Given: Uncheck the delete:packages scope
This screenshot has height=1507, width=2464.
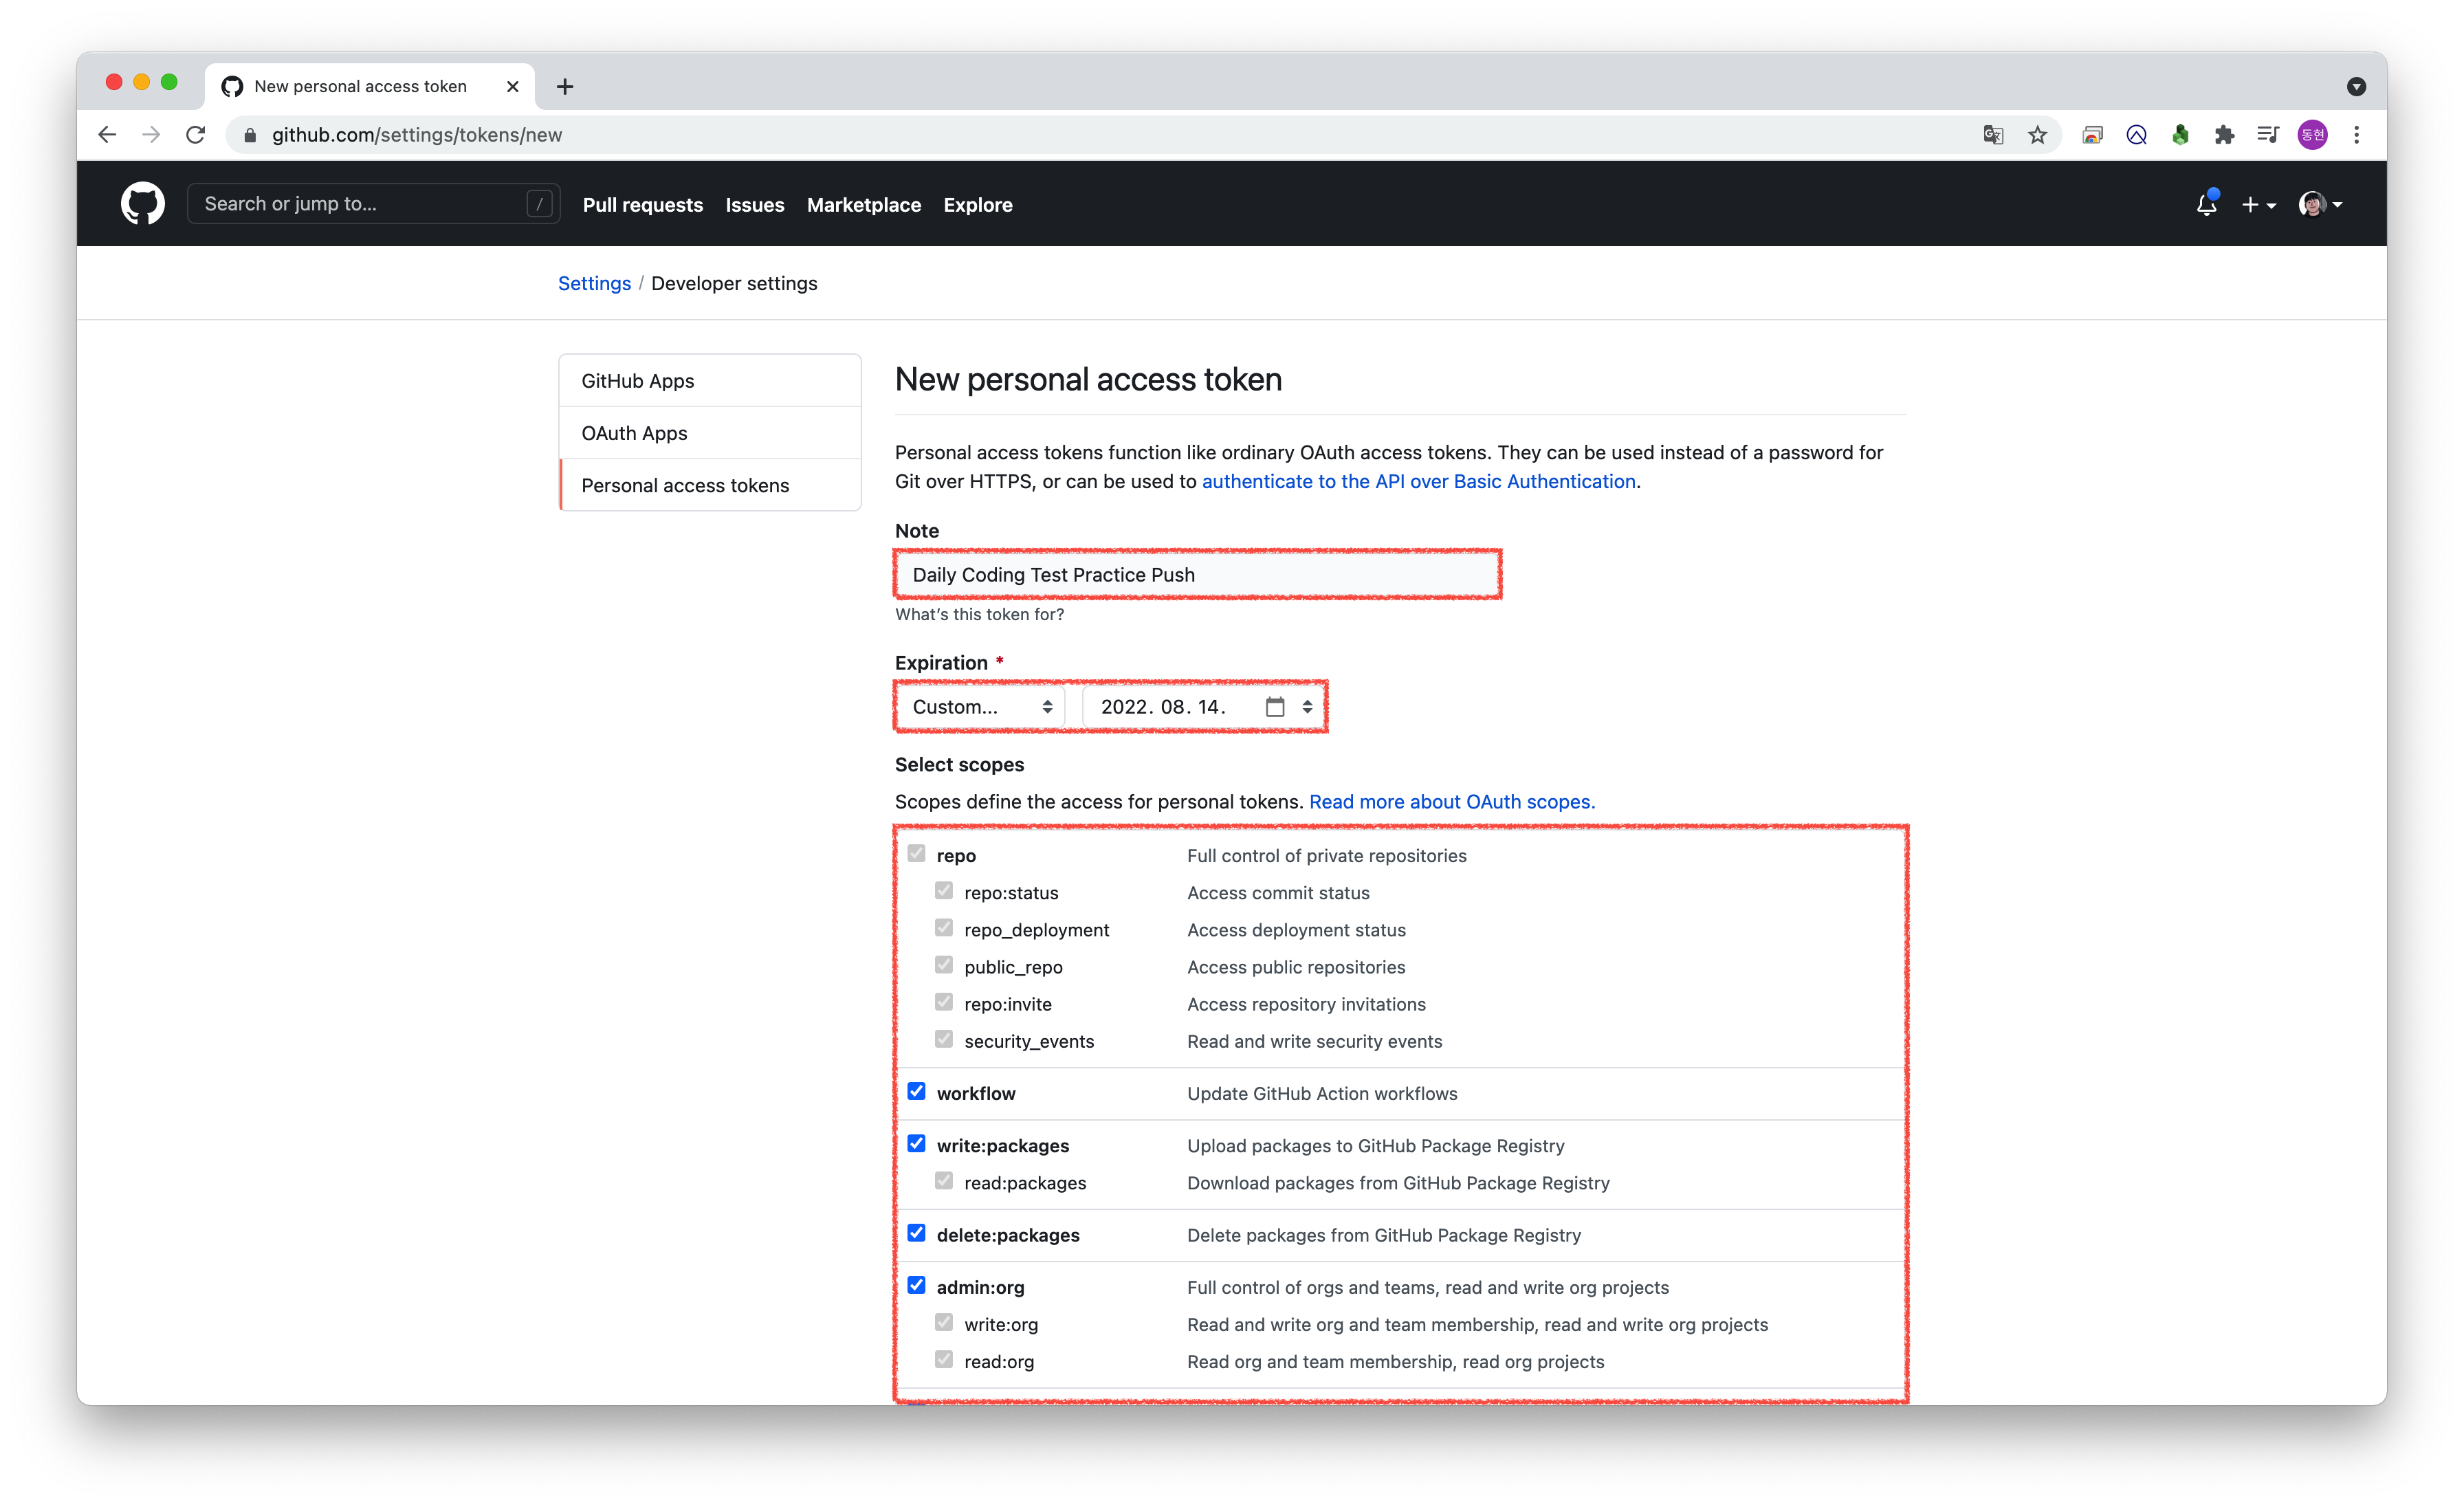Looking at the screenshot, I should [x=916, y=1233].
